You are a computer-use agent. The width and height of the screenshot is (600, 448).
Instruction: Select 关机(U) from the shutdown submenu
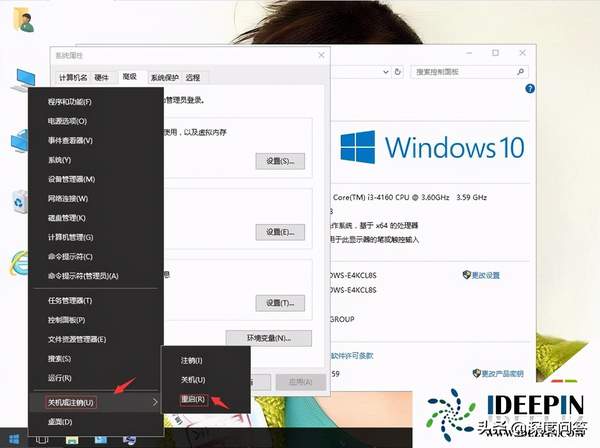click(193, 380)
